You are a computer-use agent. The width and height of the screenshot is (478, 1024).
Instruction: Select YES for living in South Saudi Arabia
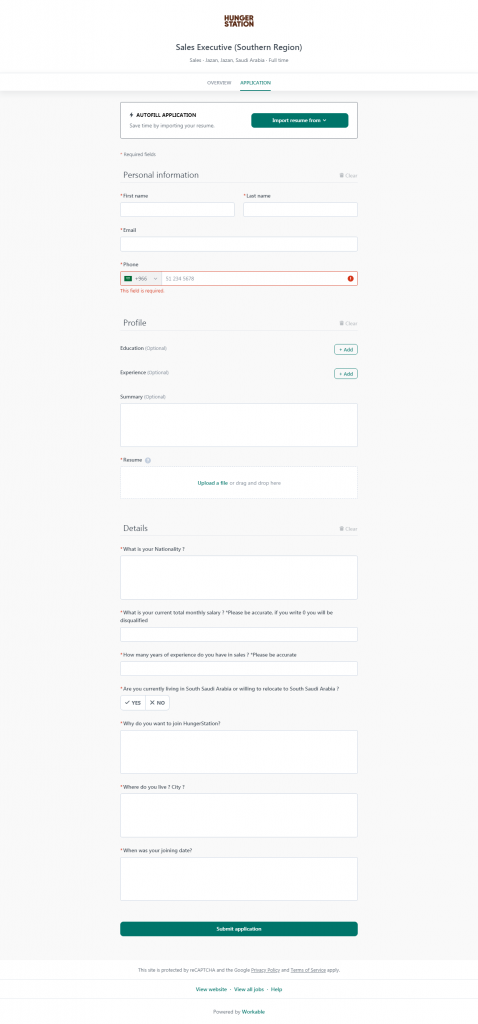tap(133, 703)
